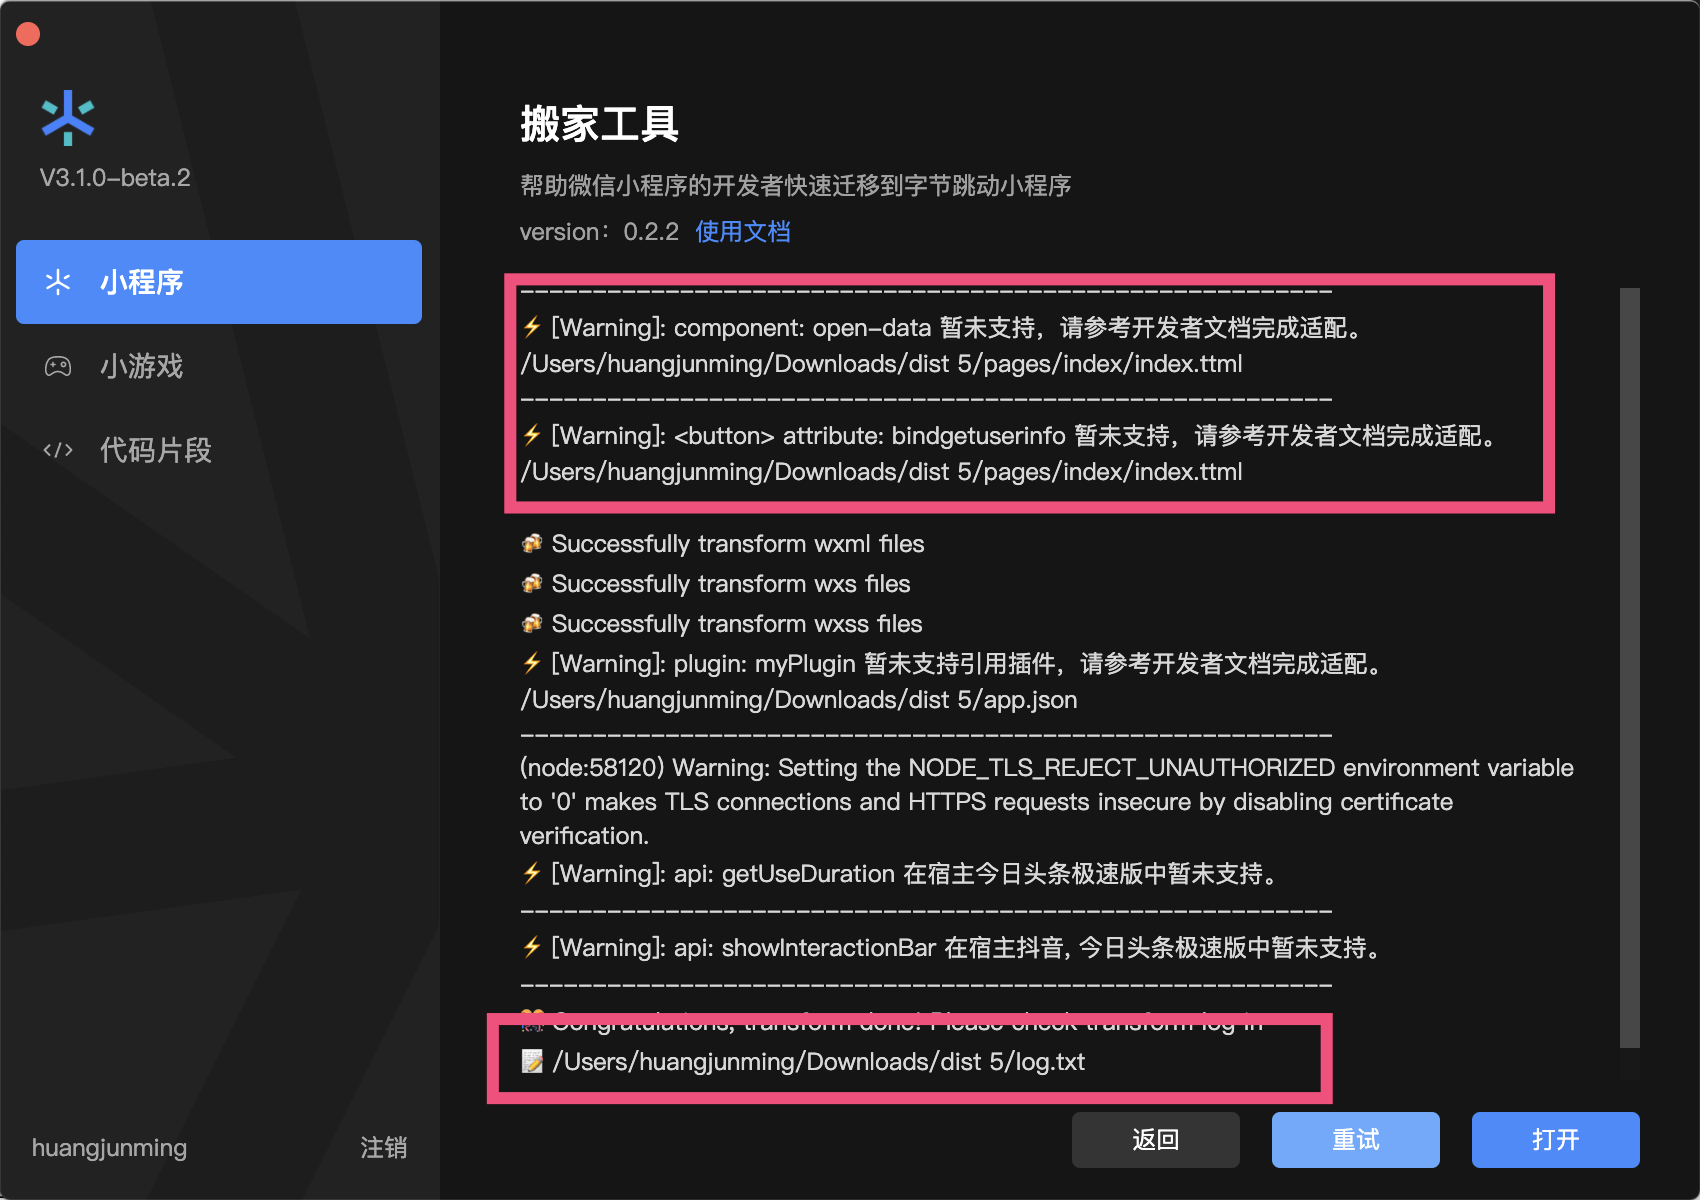Click the beer icon beside wxml success line

pos(532,543)
